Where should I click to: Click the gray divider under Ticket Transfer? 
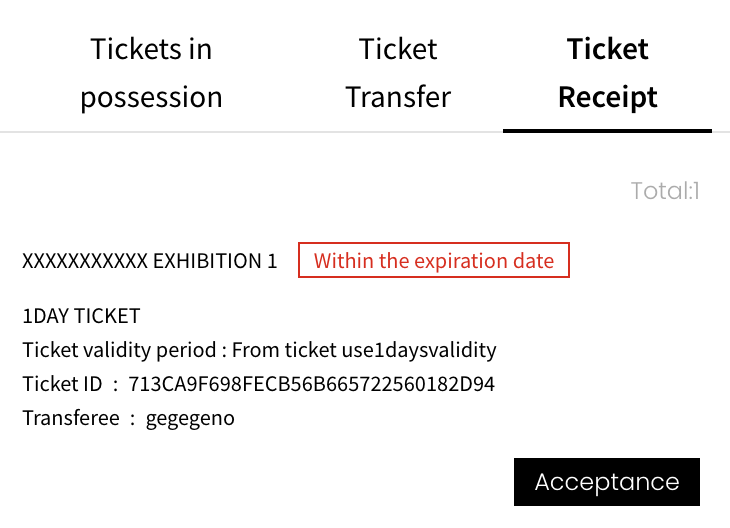(398, 132)
